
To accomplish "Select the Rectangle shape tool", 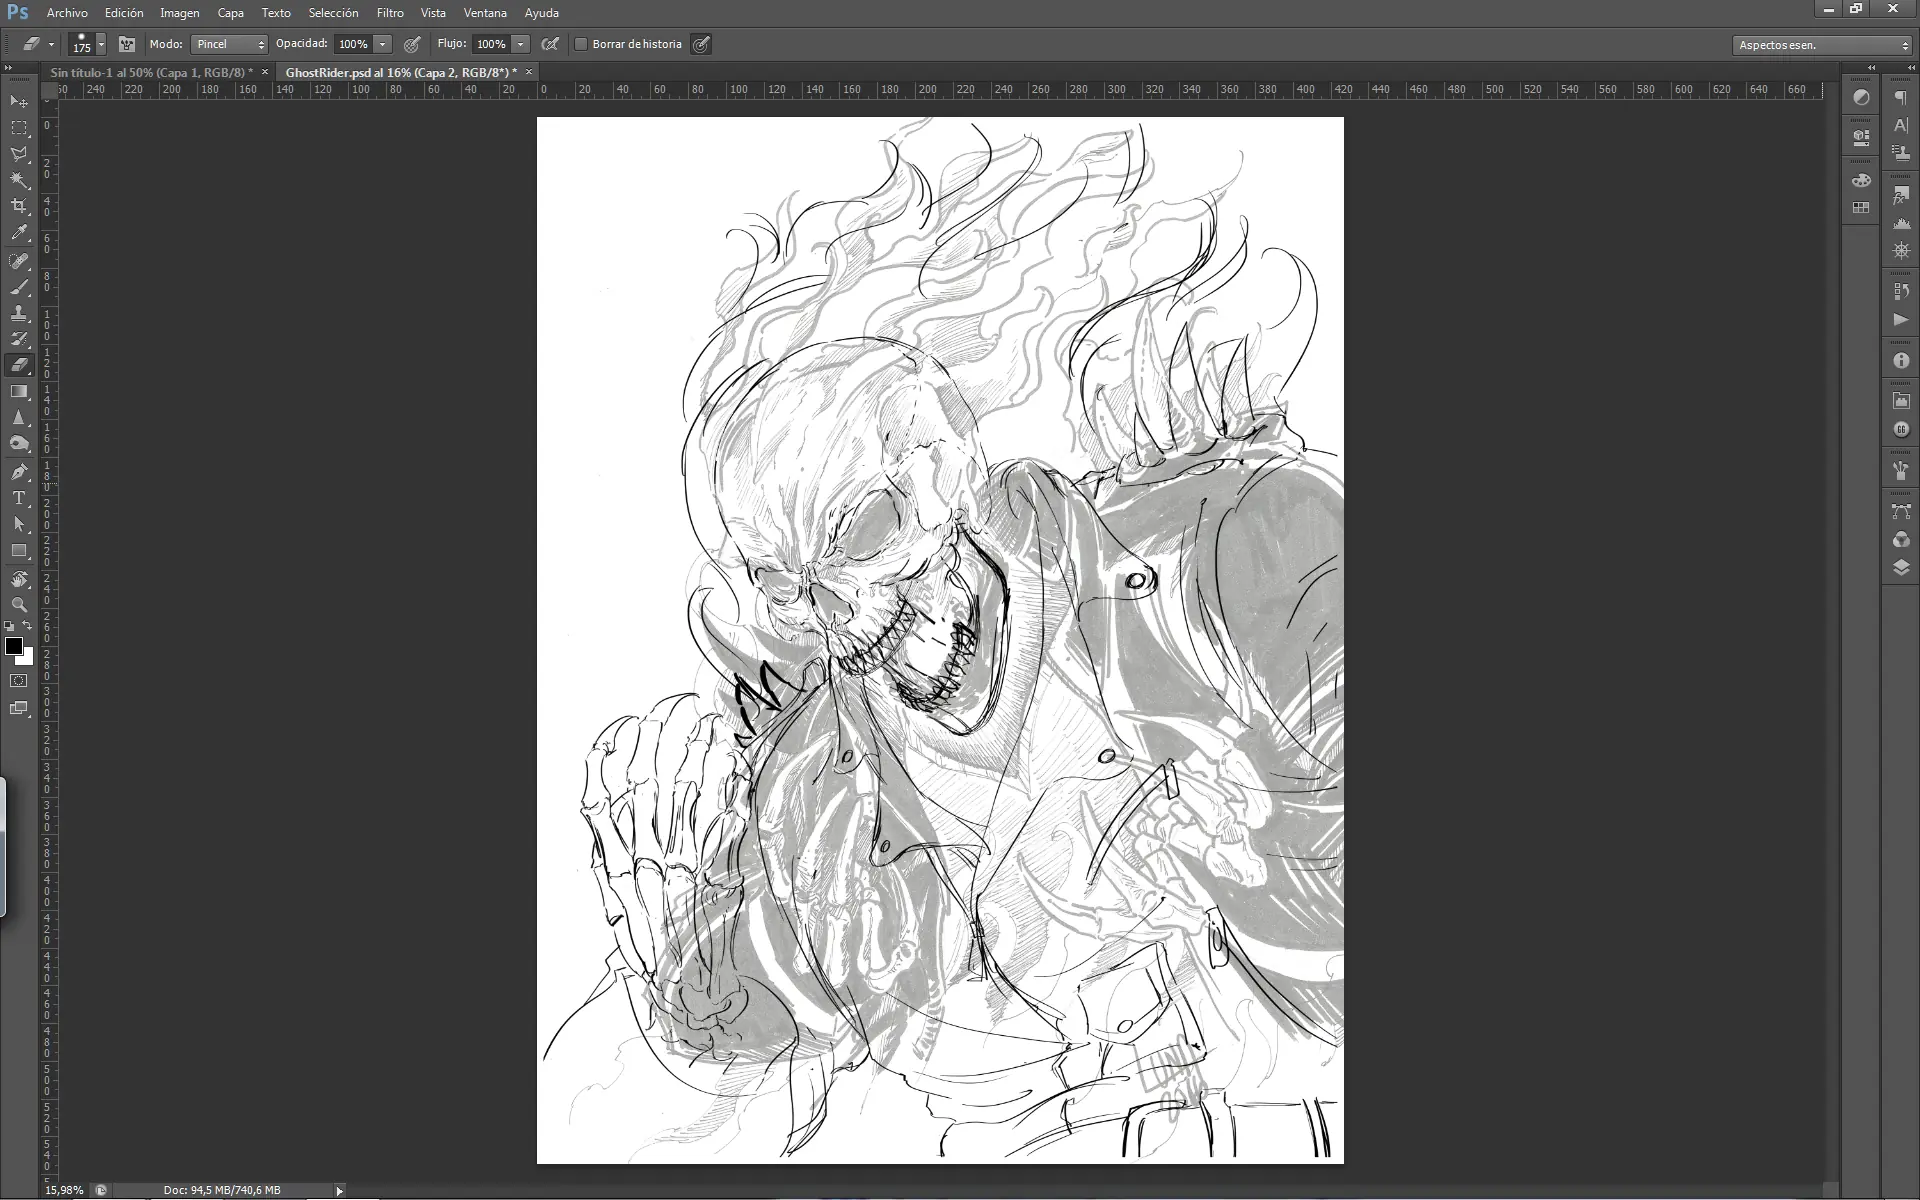I will point(19,551).
